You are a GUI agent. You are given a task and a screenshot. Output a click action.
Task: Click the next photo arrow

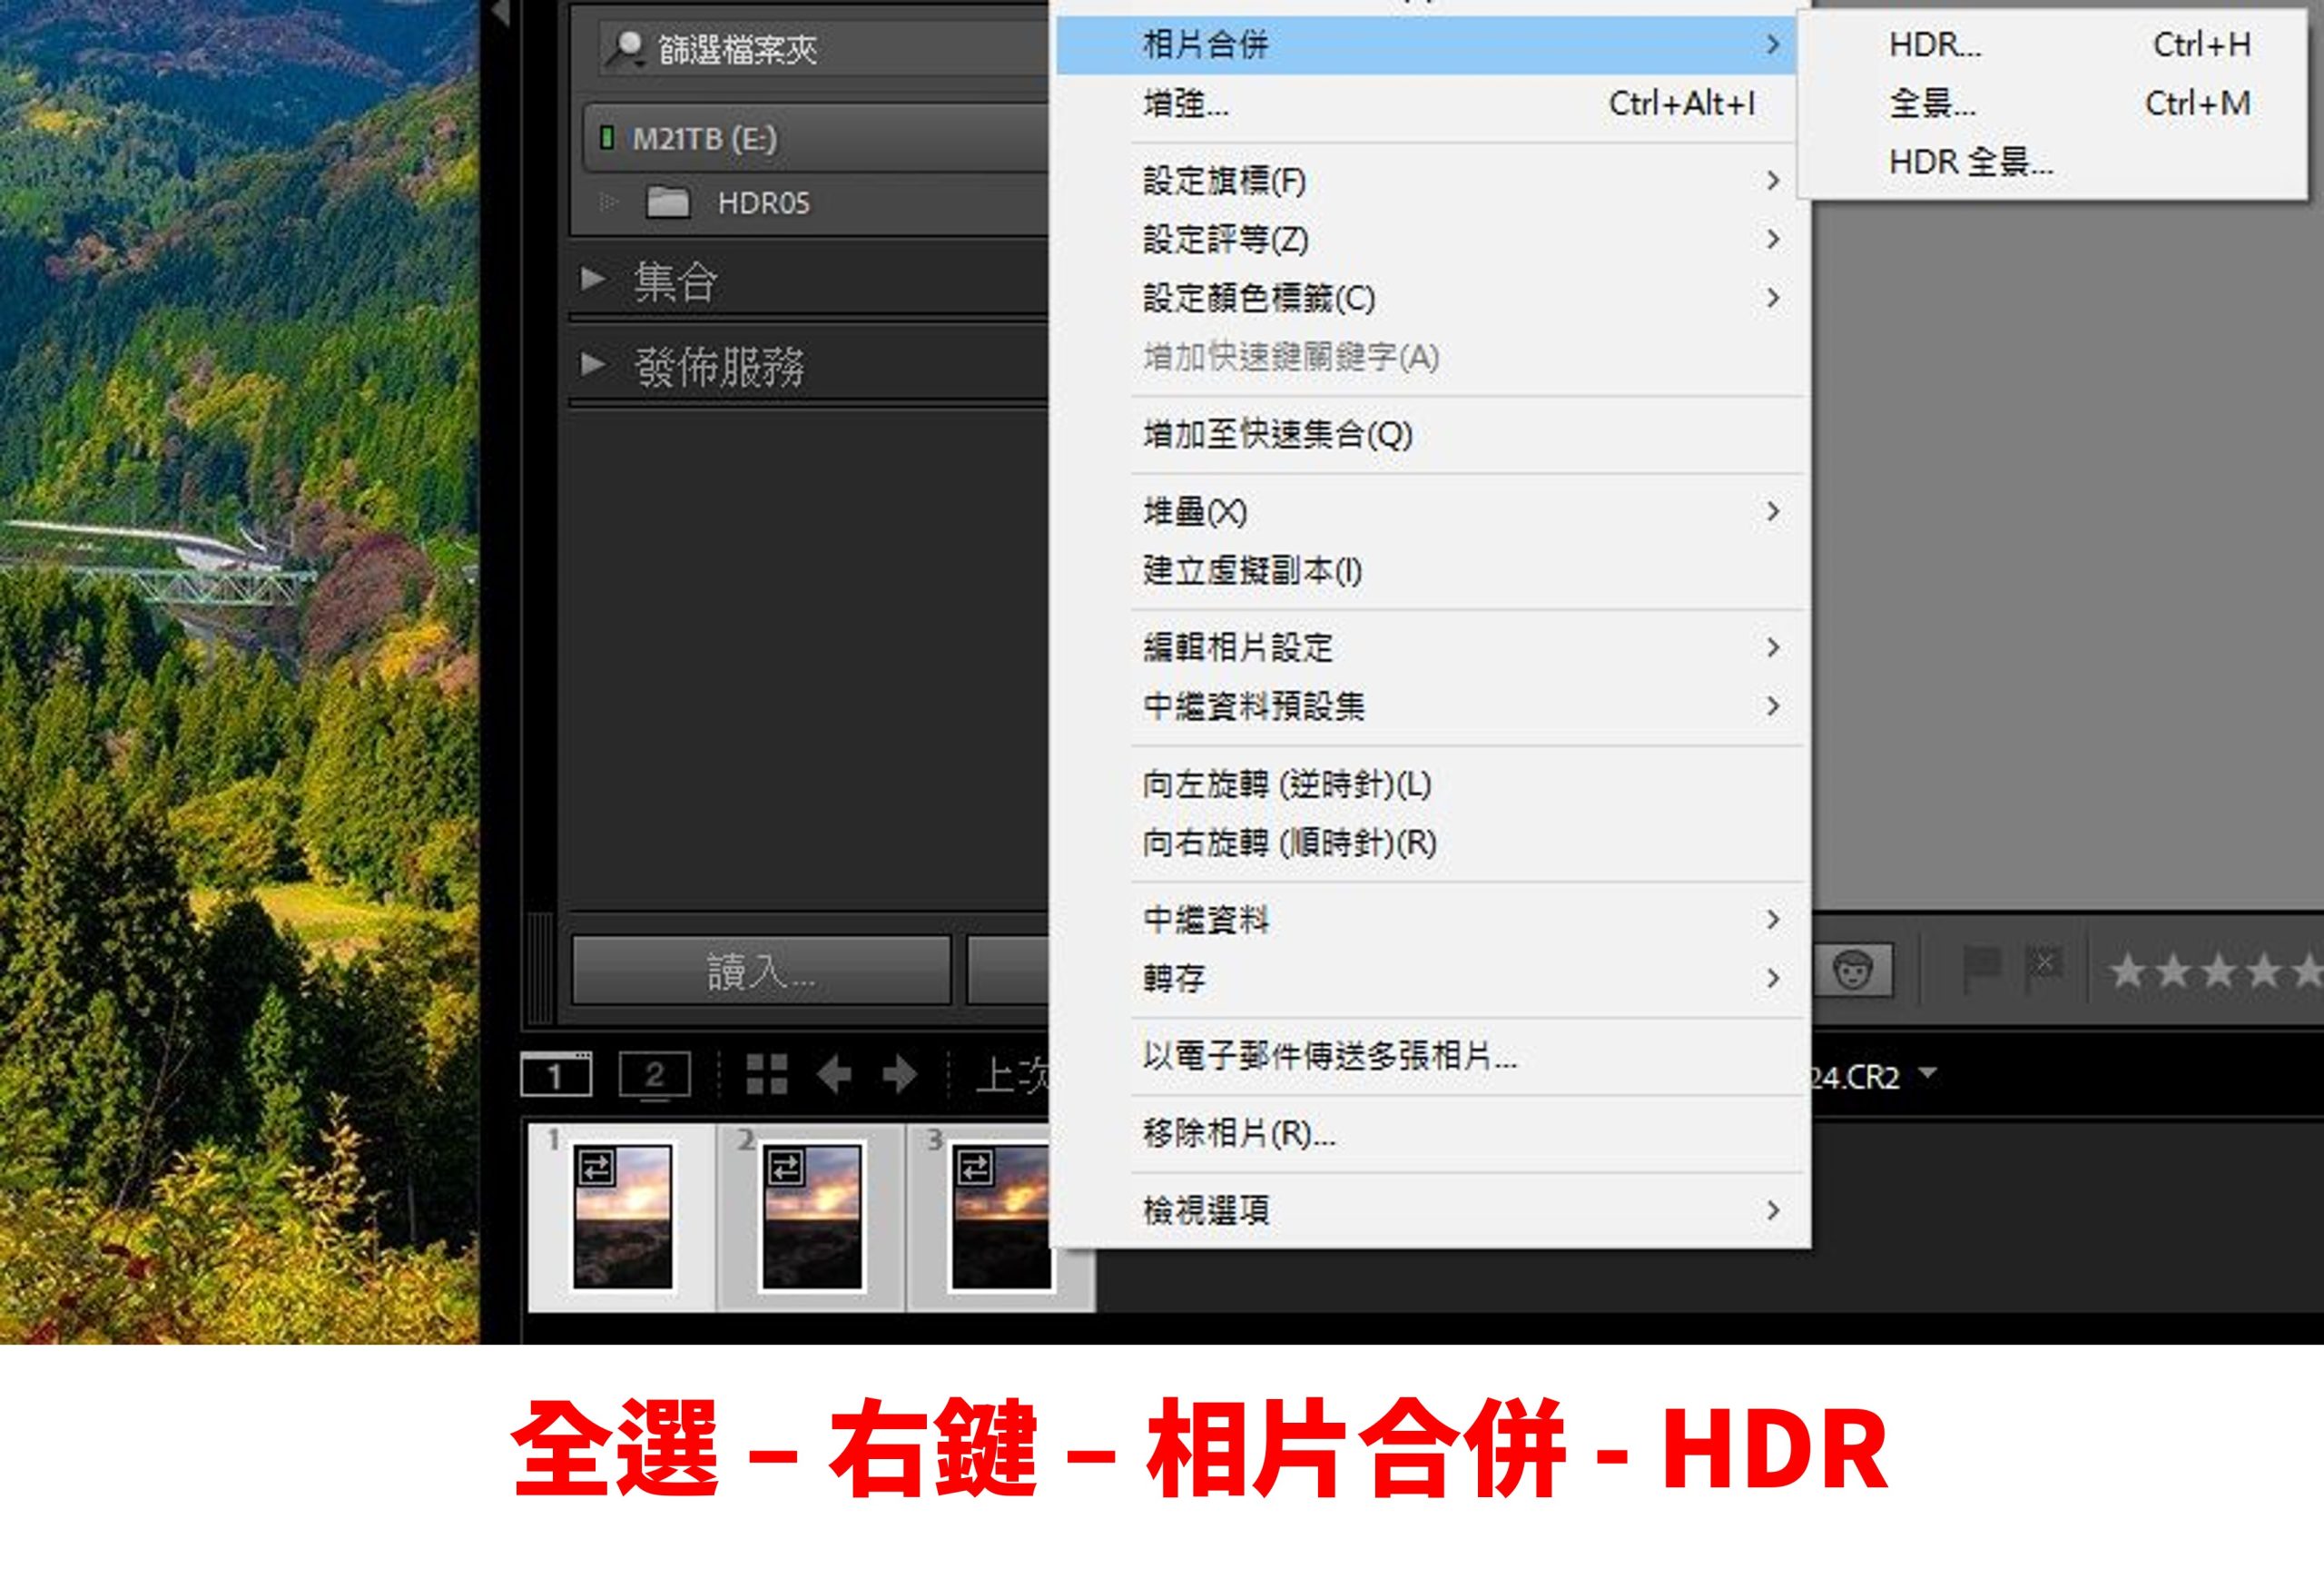point(899,1075)
